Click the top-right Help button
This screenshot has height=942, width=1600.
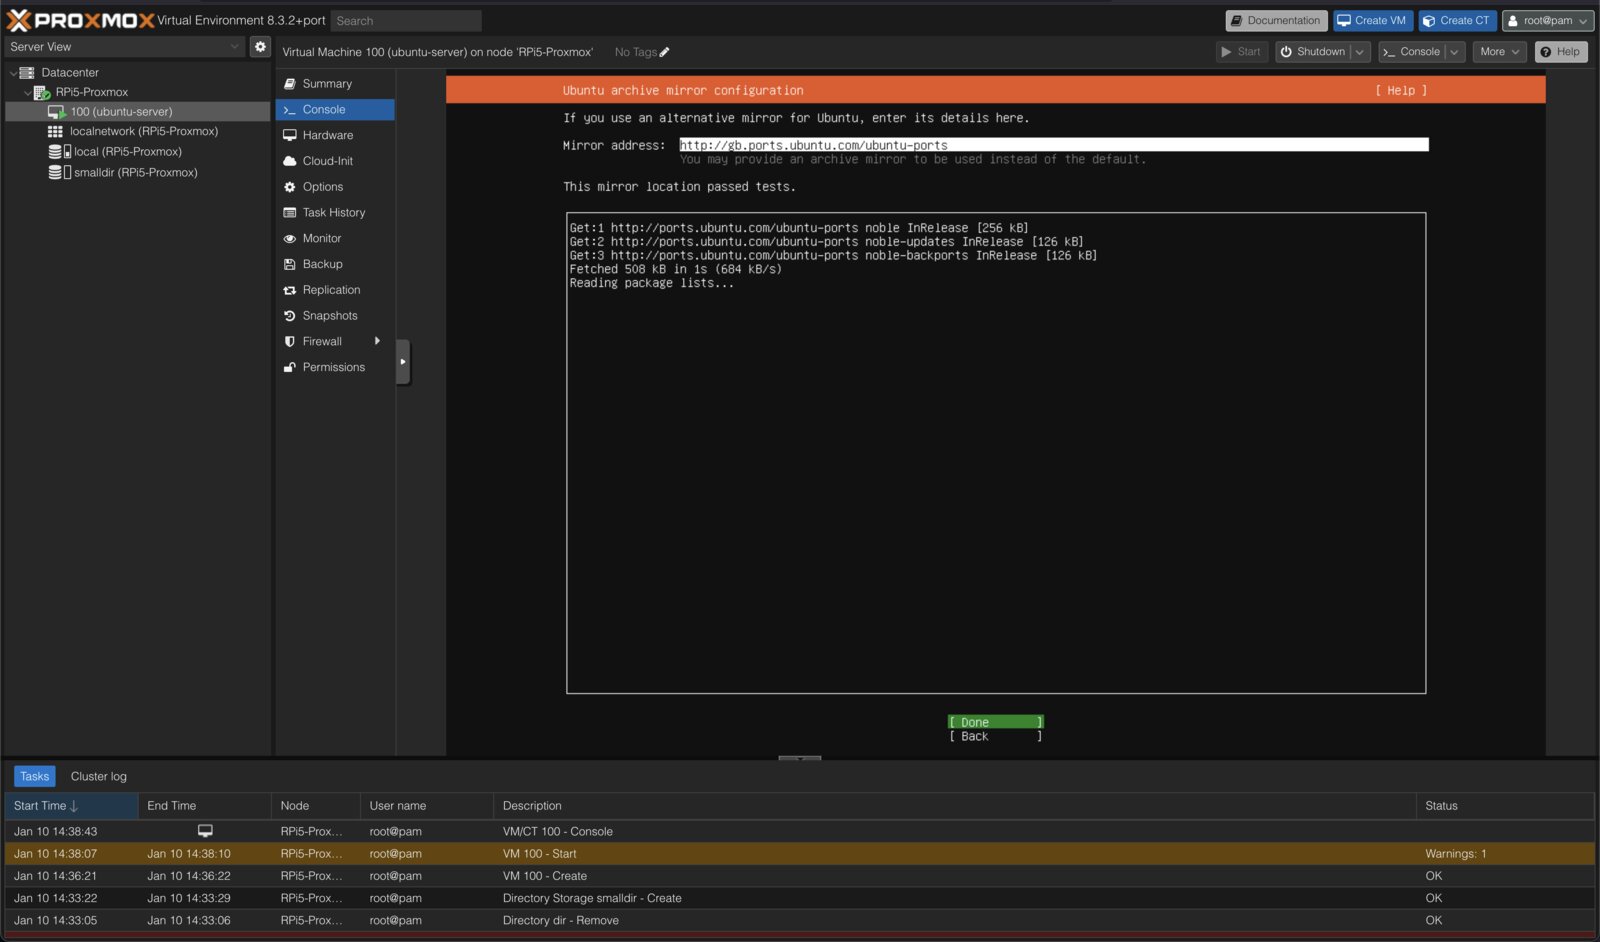[x=1561, y=52]
